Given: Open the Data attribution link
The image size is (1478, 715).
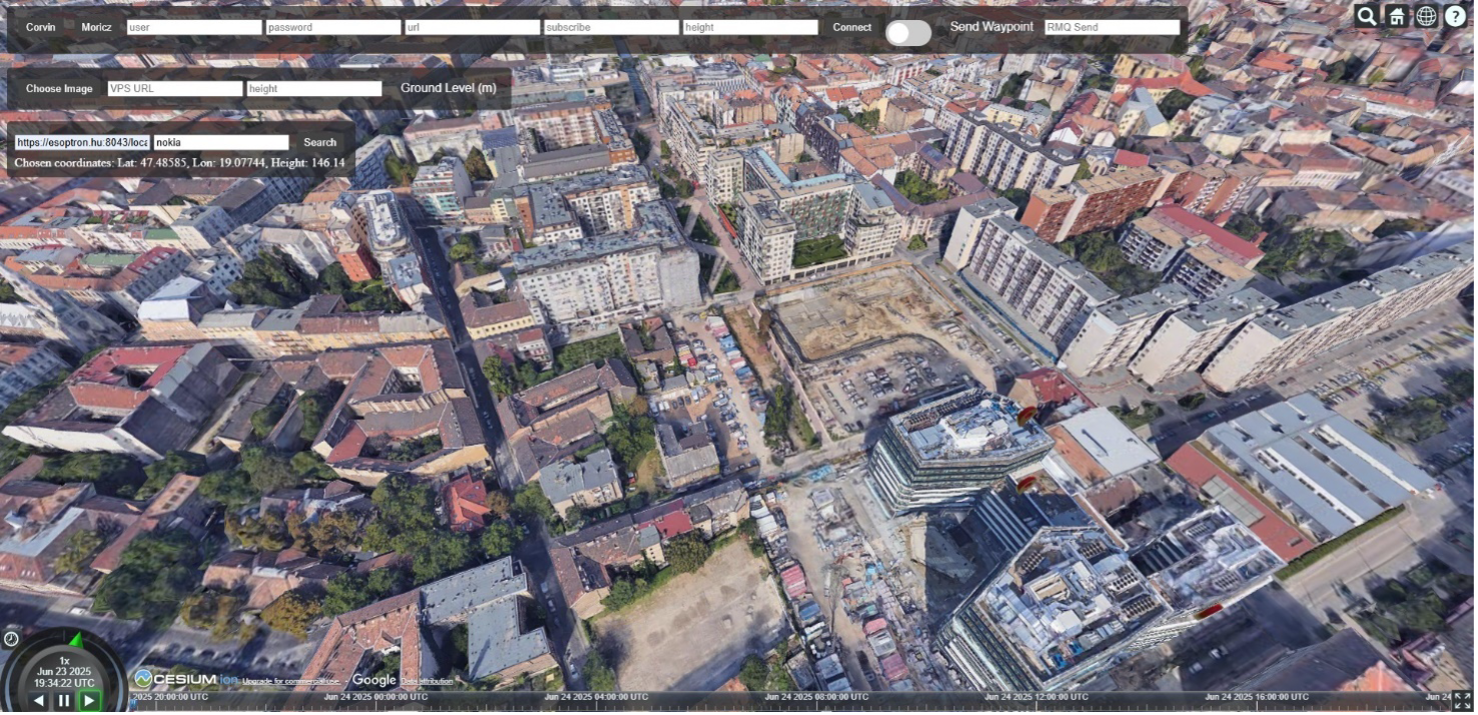Looking at the screenshot, I should coord(427,681).
